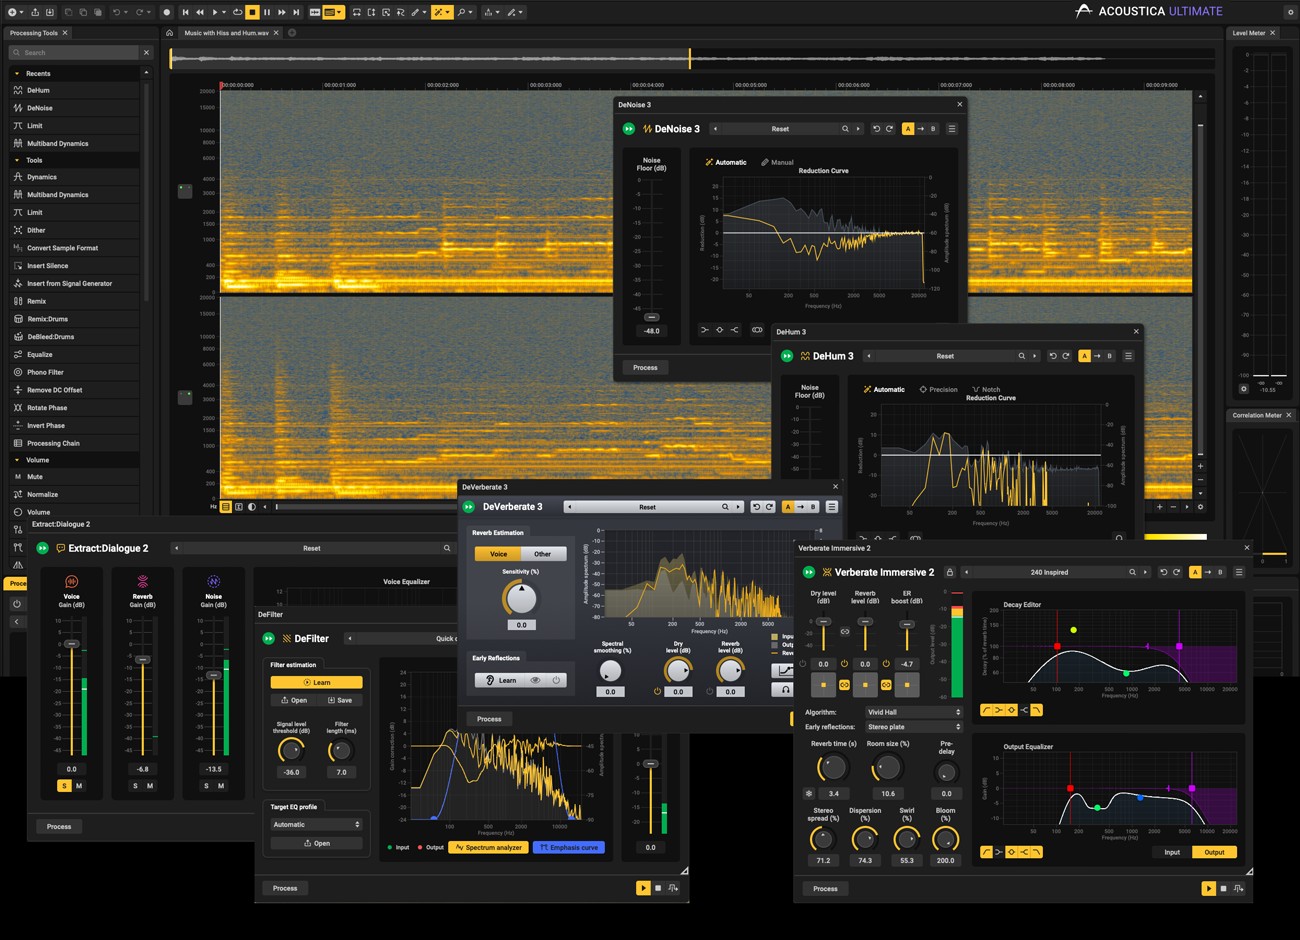
Task: Click the lock icon in Verberate Immersive 2
Action: tap(950, 572)
